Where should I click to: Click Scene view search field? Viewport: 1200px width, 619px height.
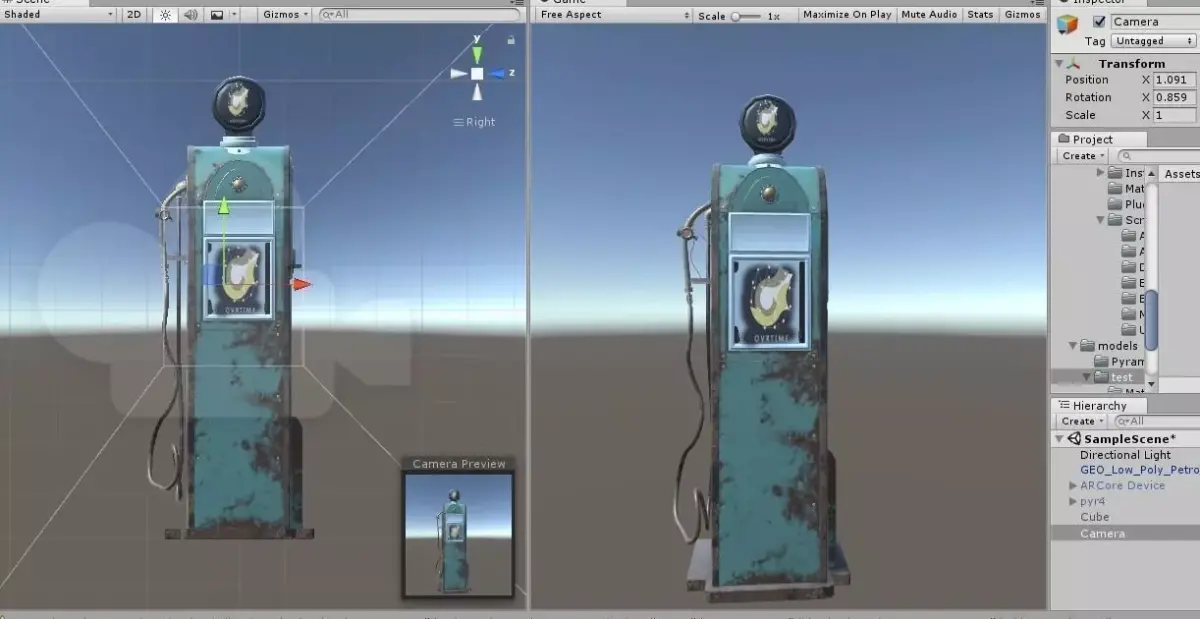point(420,15)
